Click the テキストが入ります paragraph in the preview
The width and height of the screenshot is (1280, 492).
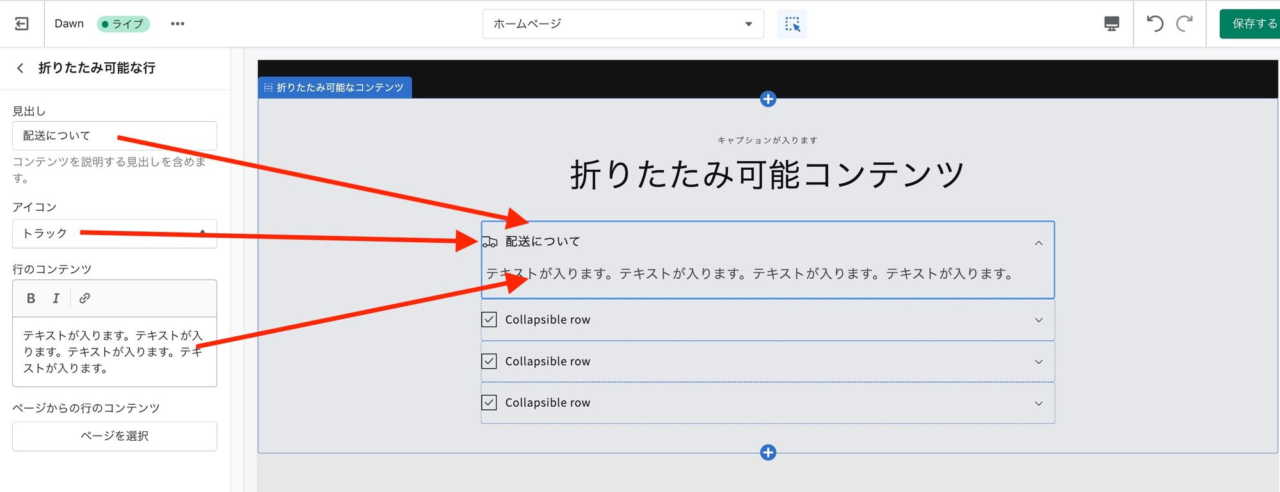(750, 273)
